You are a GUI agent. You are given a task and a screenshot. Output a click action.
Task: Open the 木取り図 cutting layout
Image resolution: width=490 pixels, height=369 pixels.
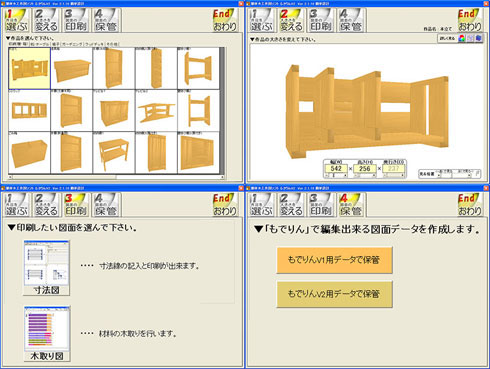coord(47,334)
